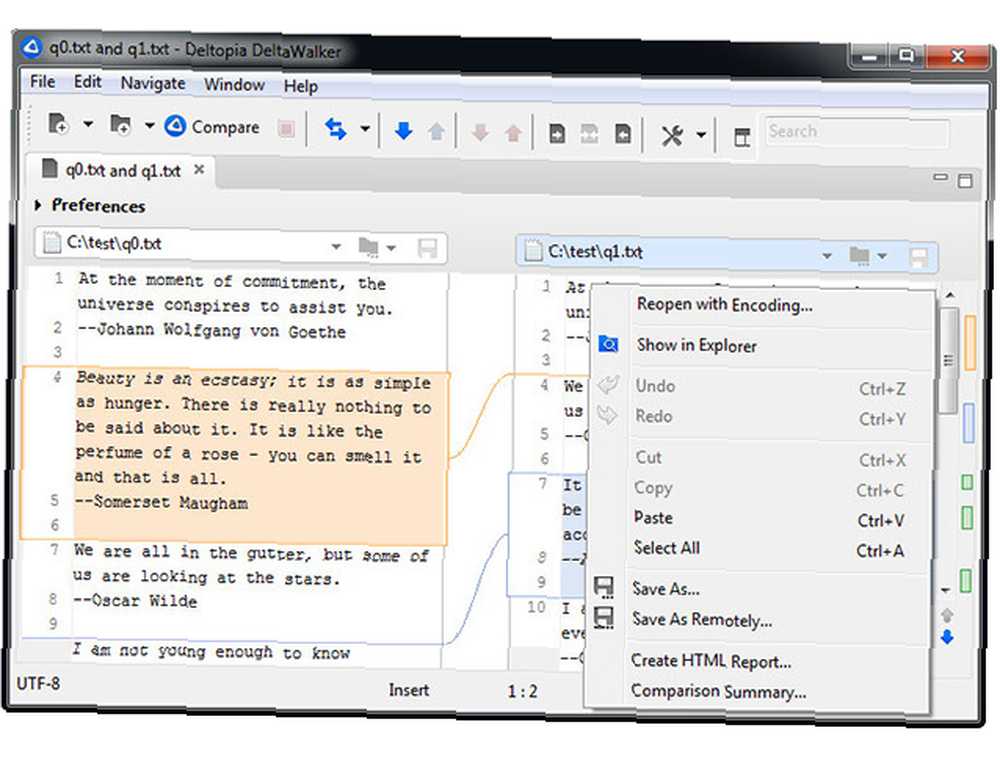
Task: Open the new file comparison dropdown arrow
Action: coord(88,124)
